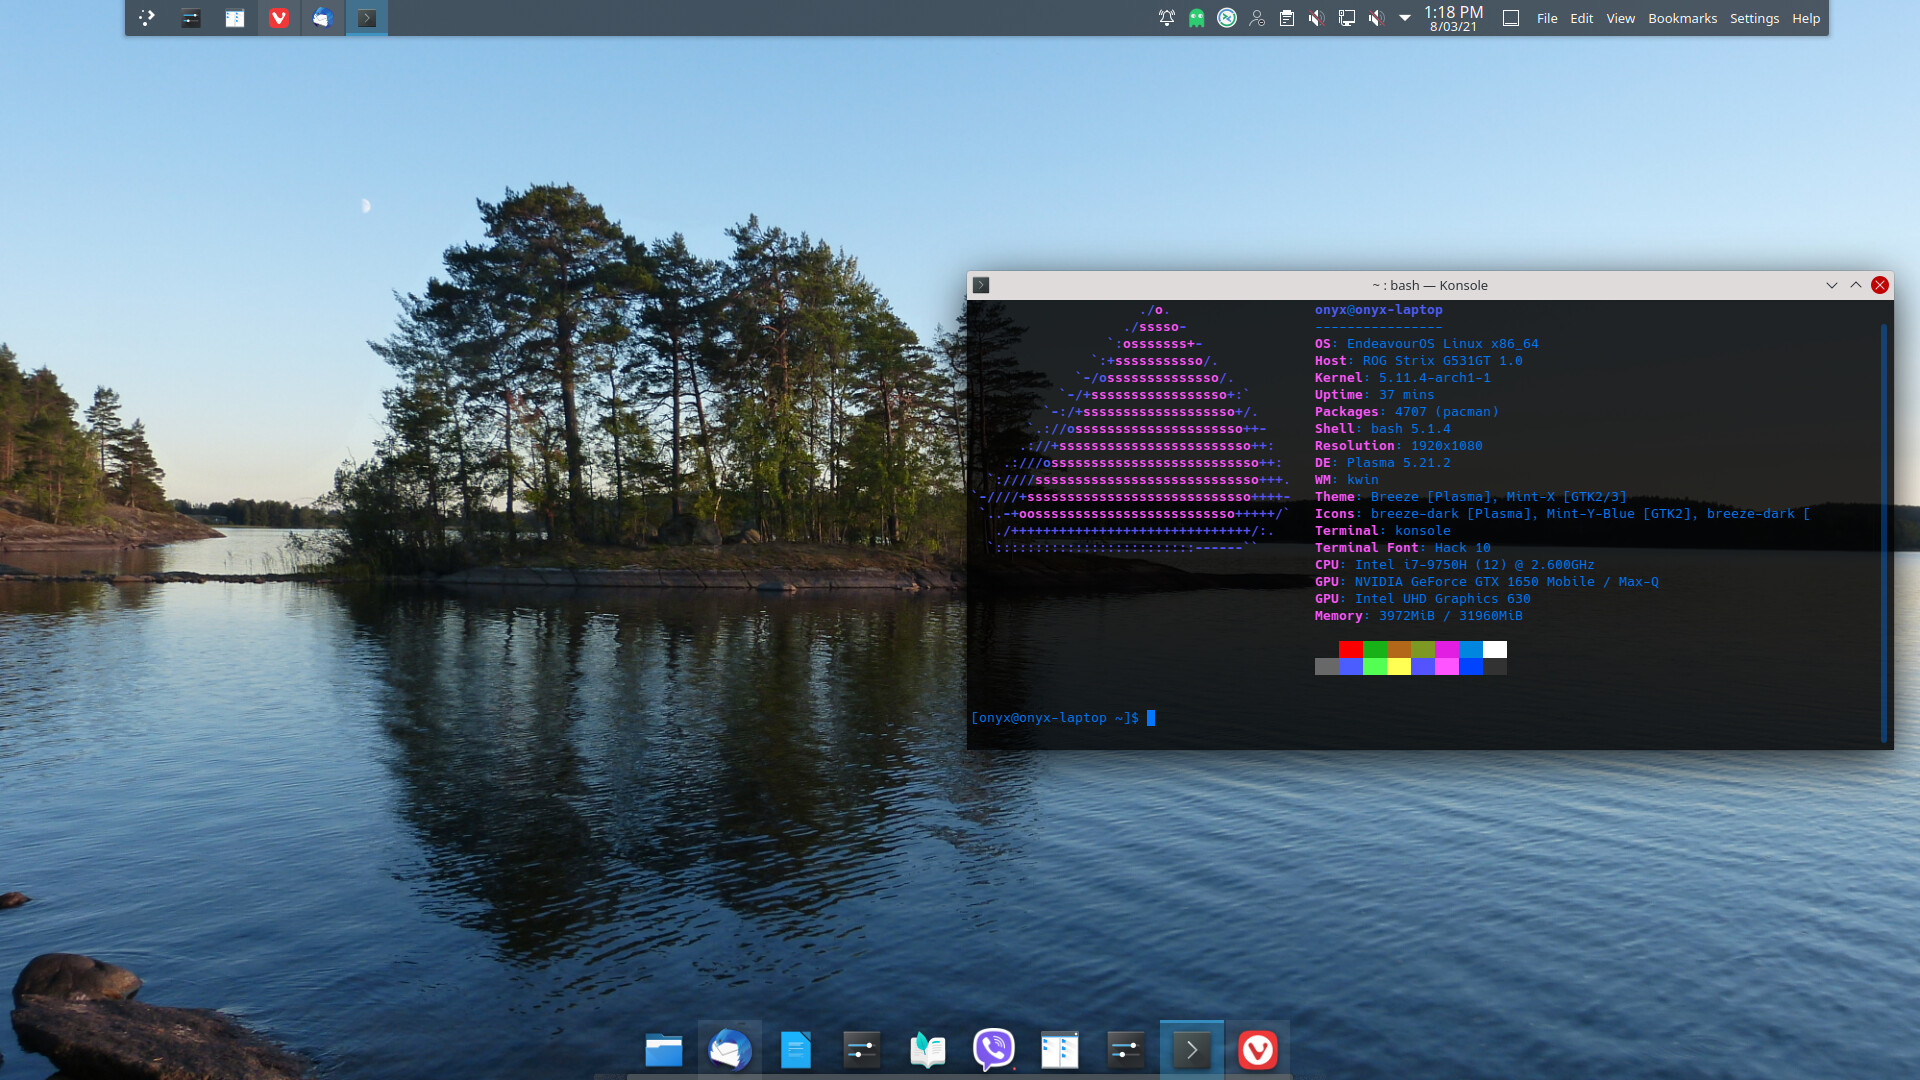Click muted volume icon beside tray arrow
The width and height of the screenshot is (1920, 1080).
[1377, 18]
